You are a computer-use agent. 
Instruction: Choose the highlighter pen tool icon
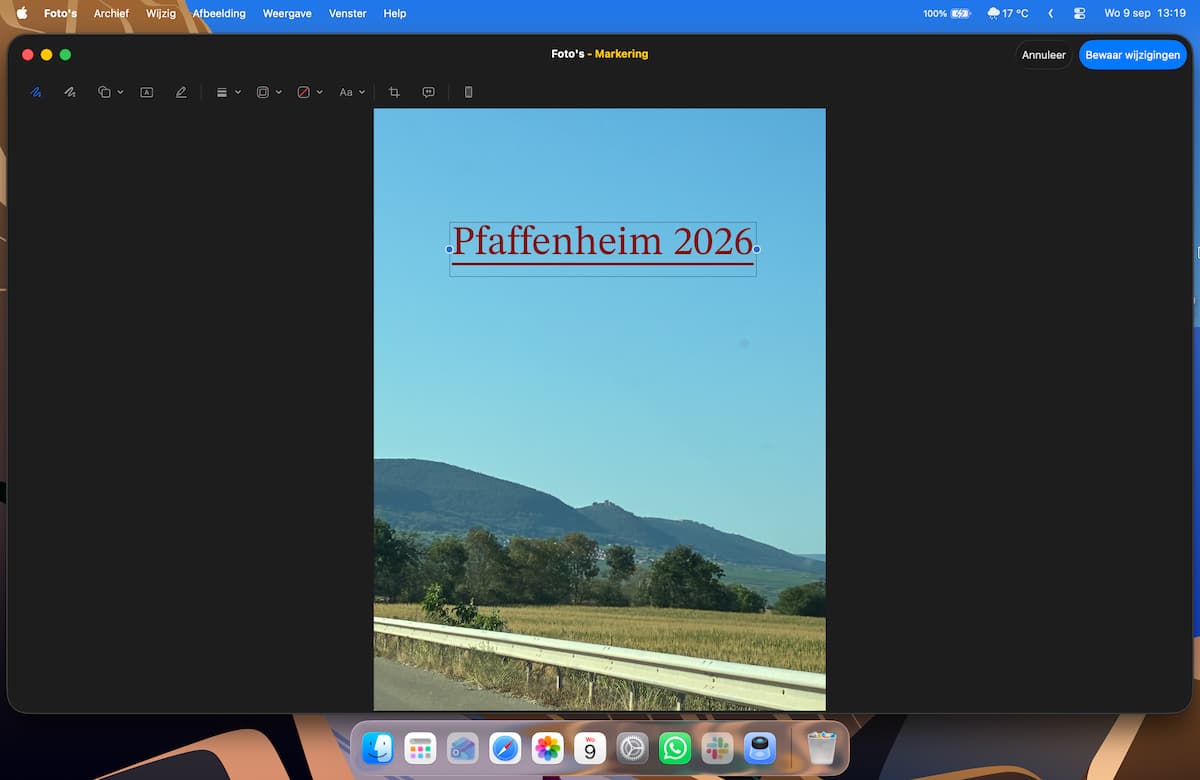pyautogui.click(x=181, y=92)
